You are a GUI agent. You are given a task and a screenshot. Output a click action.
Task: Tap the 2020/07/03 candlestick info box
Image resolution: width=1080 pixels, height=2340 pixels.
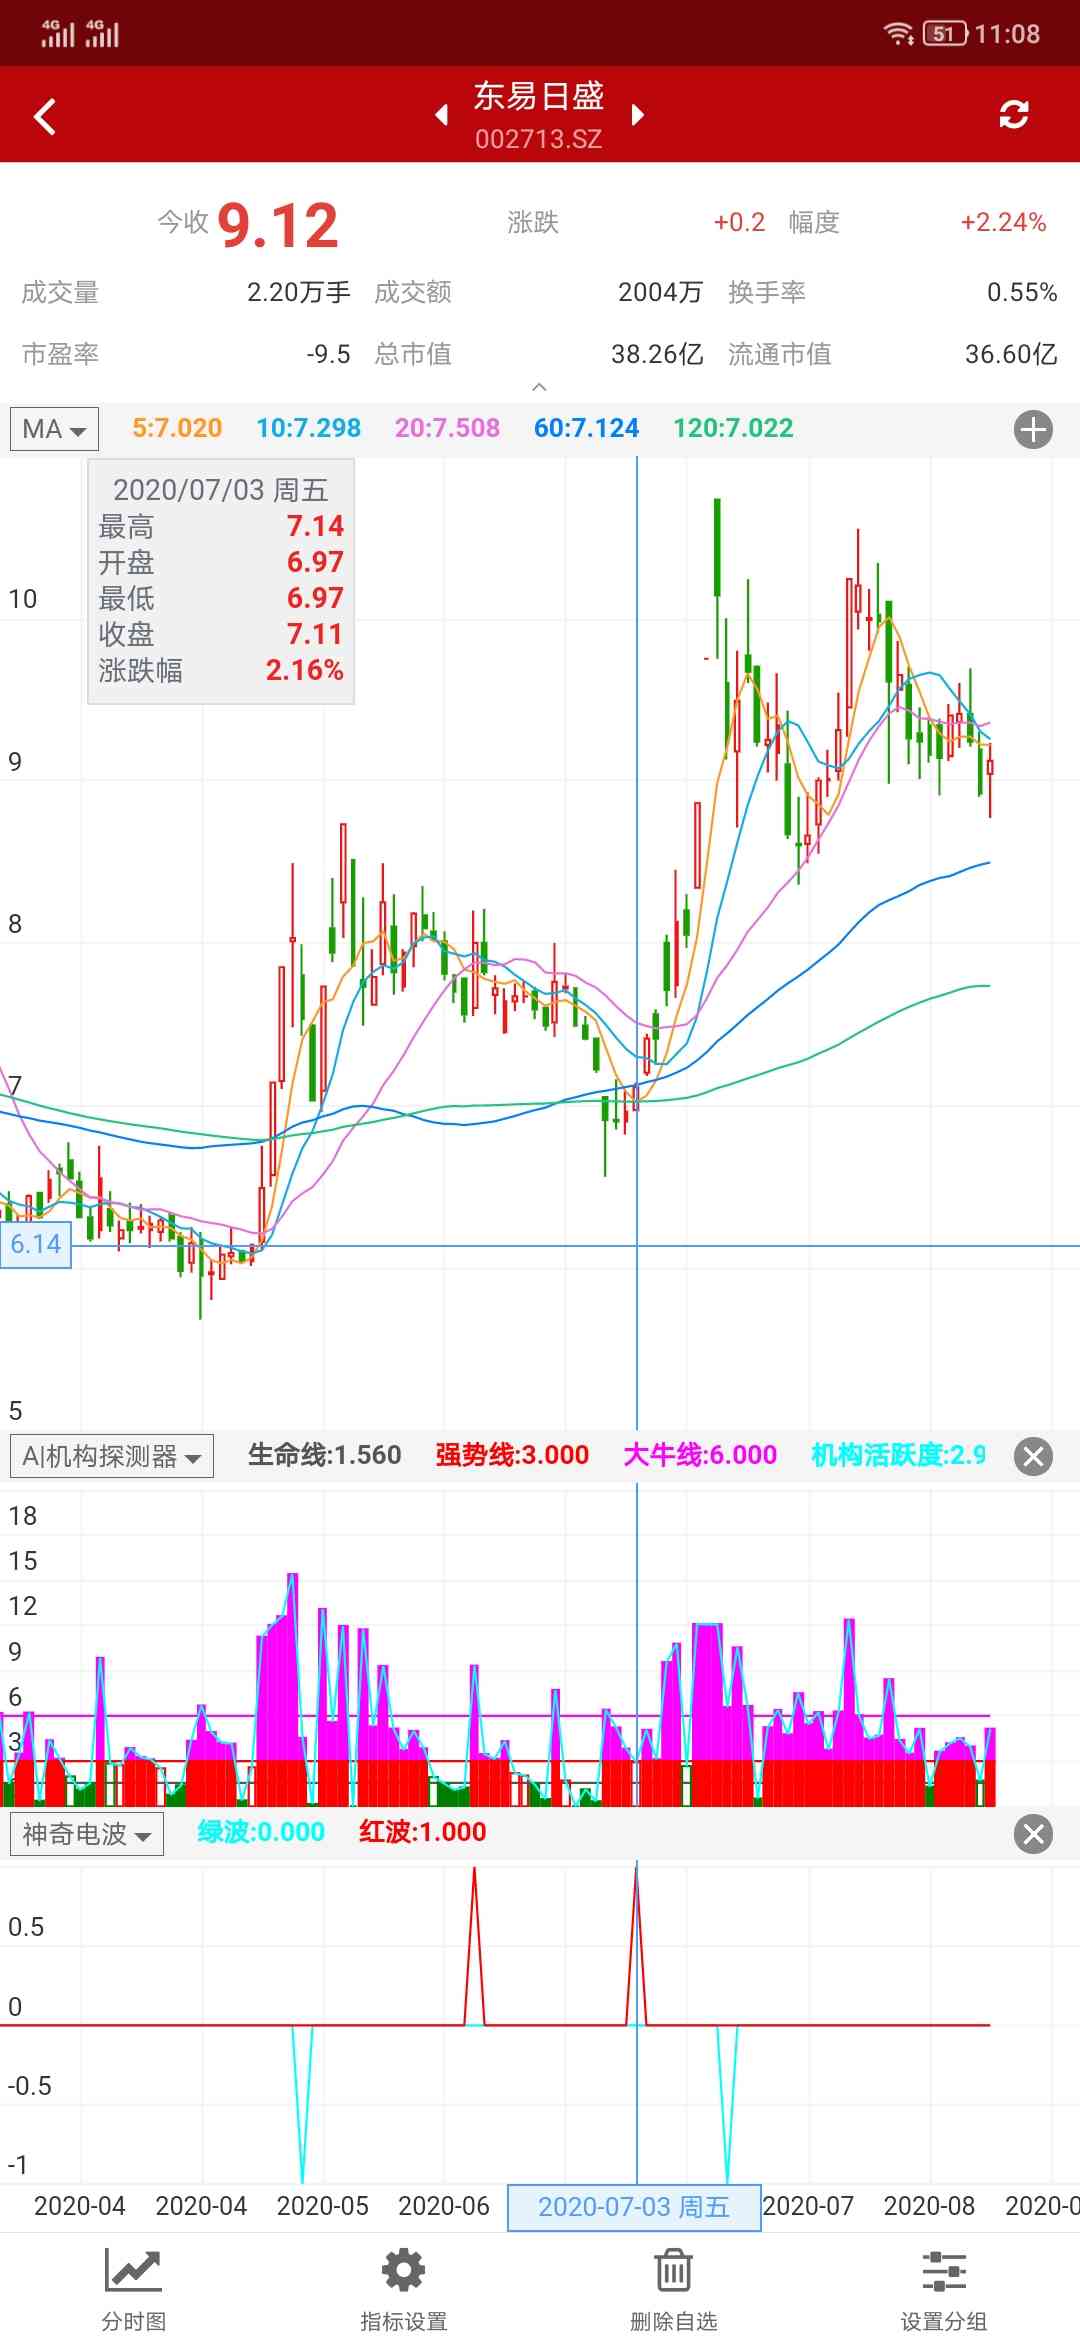click(221, 581)
